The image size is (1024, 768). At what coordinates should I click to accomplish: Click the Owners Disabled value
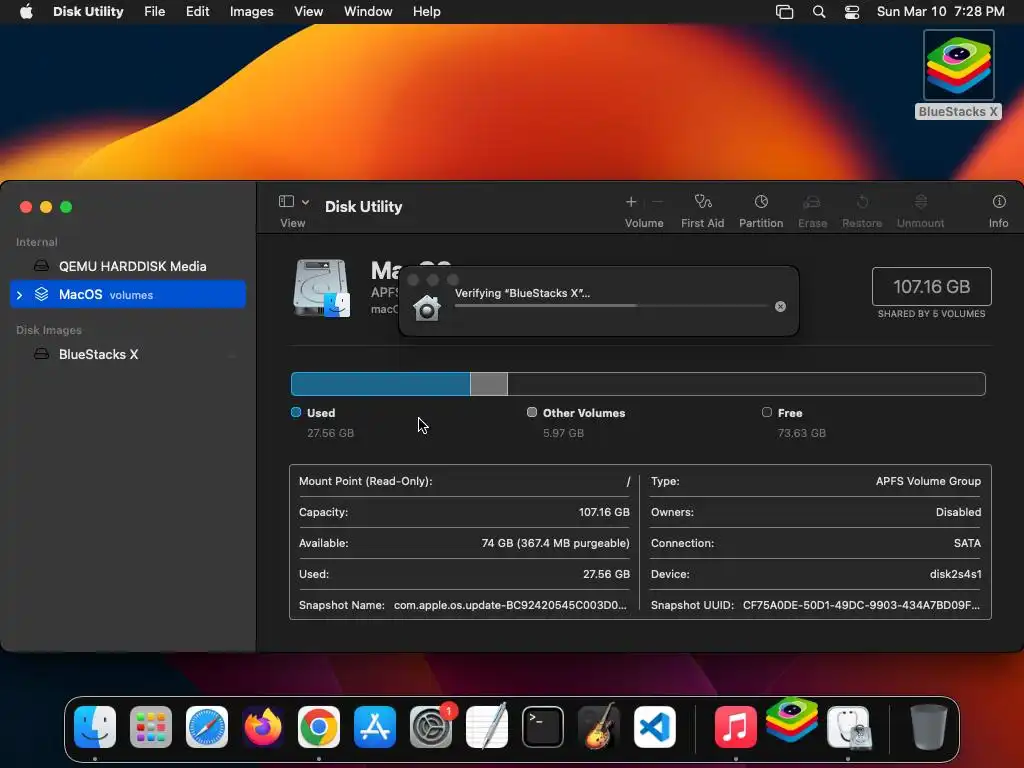pos(958,512)
